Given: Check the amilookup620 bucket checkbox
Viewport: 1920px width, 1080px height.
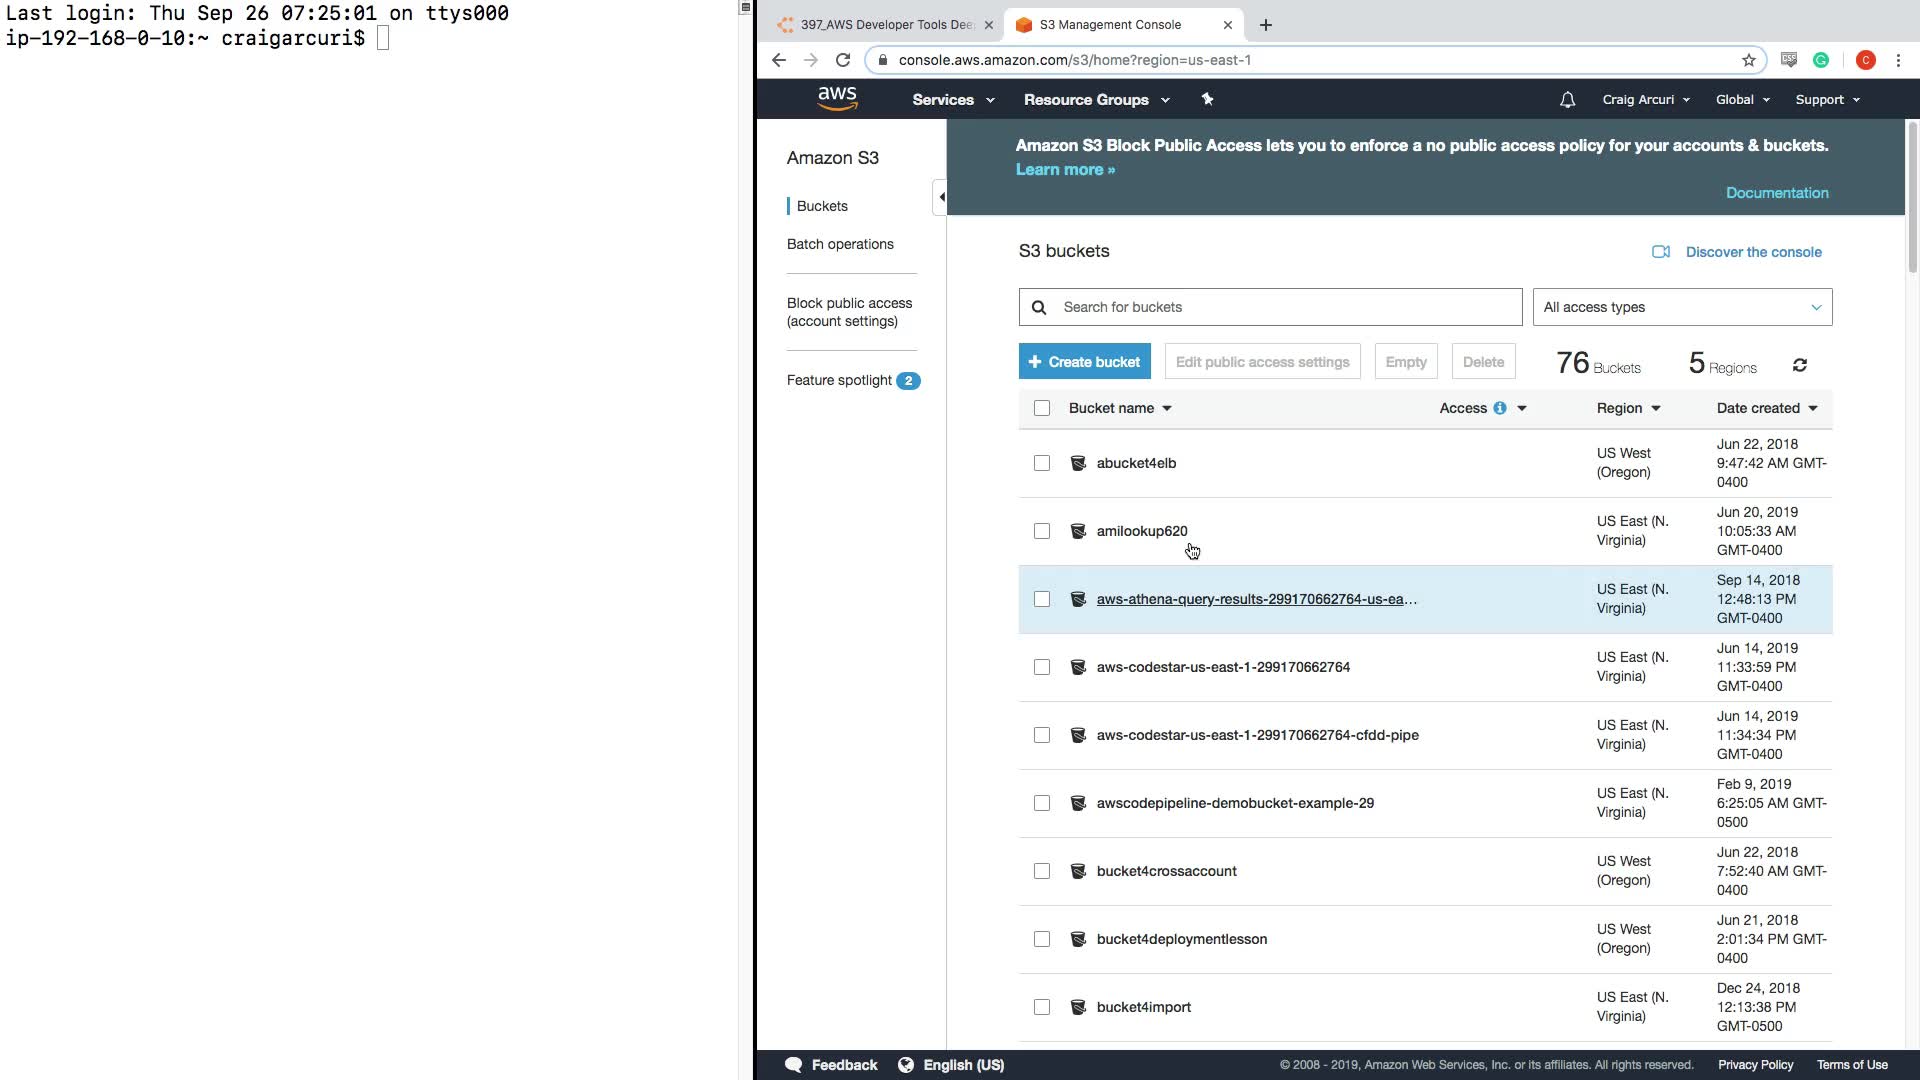Looking at the screenshot, I should [1042, 531].
